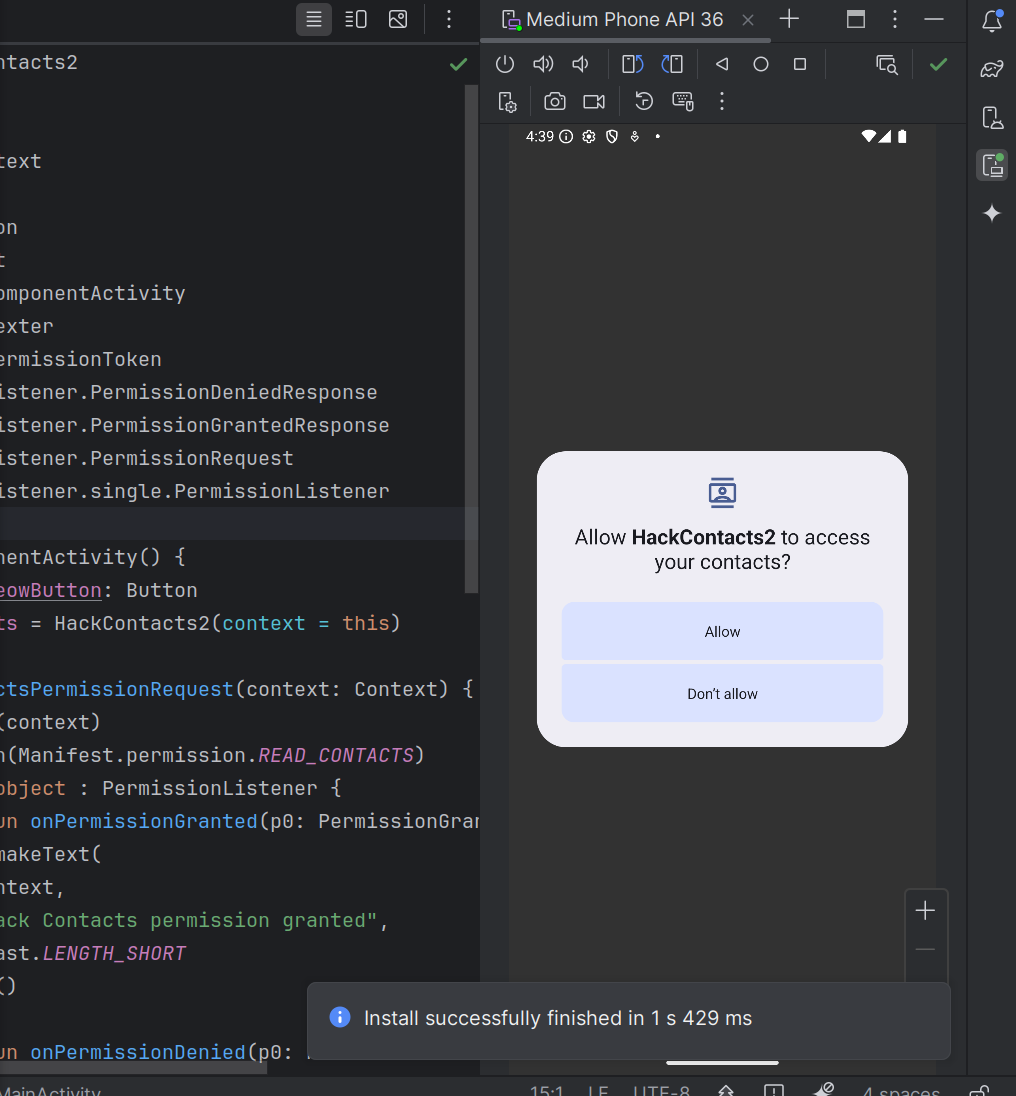Zoom out the emulator display
1016x1096 pixels.
925,950
